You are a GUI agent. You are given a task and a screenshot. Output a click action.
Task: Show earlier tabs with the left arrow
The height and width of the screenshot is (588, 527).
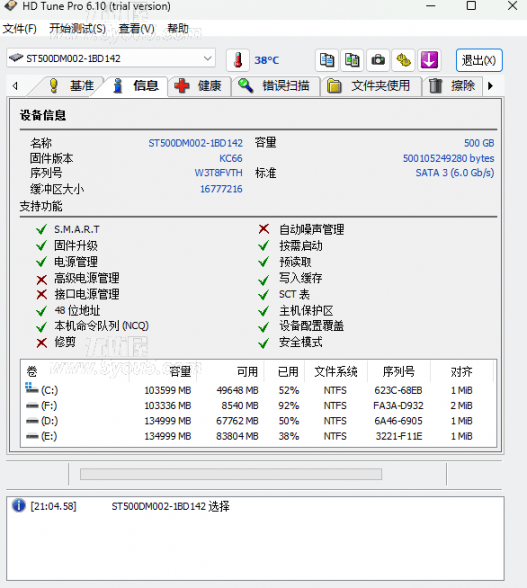point(15,86)
